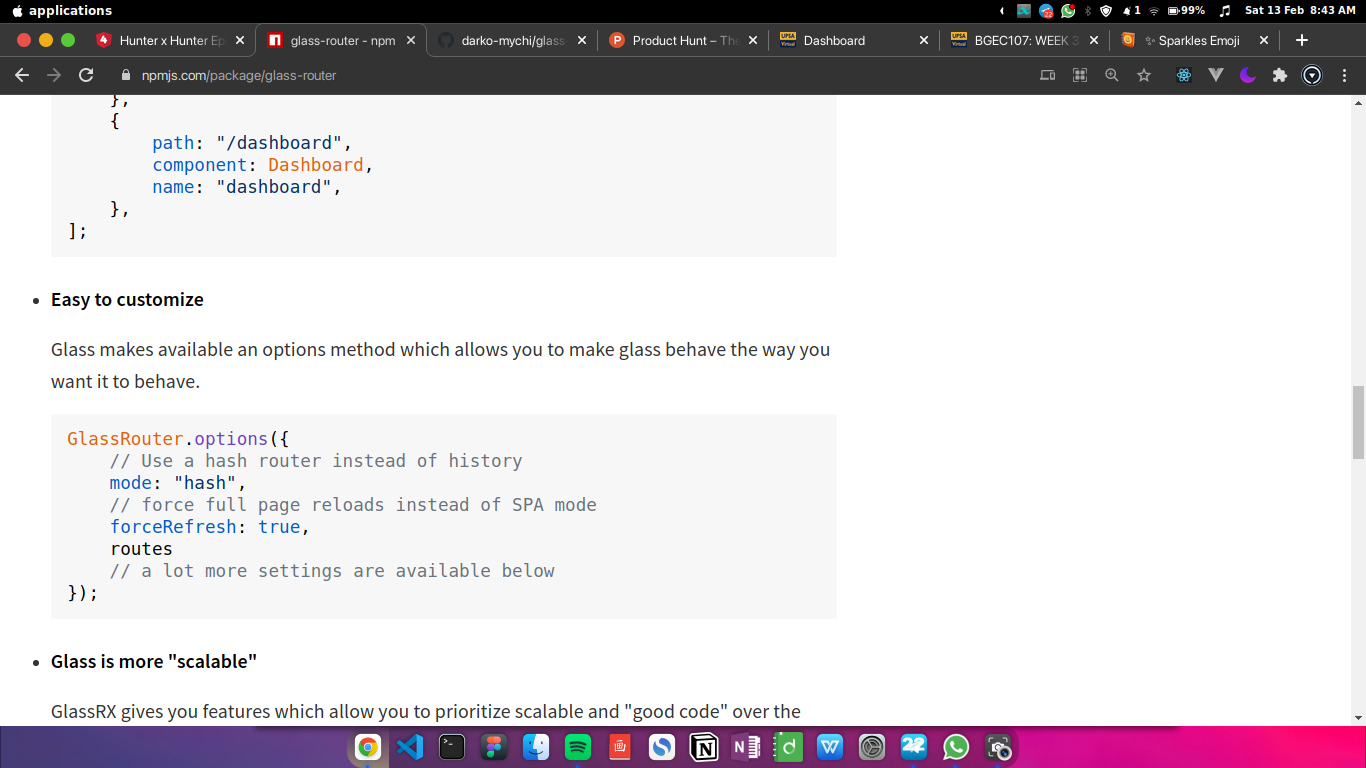Click the npmjs.com address bar

[570, 75]
